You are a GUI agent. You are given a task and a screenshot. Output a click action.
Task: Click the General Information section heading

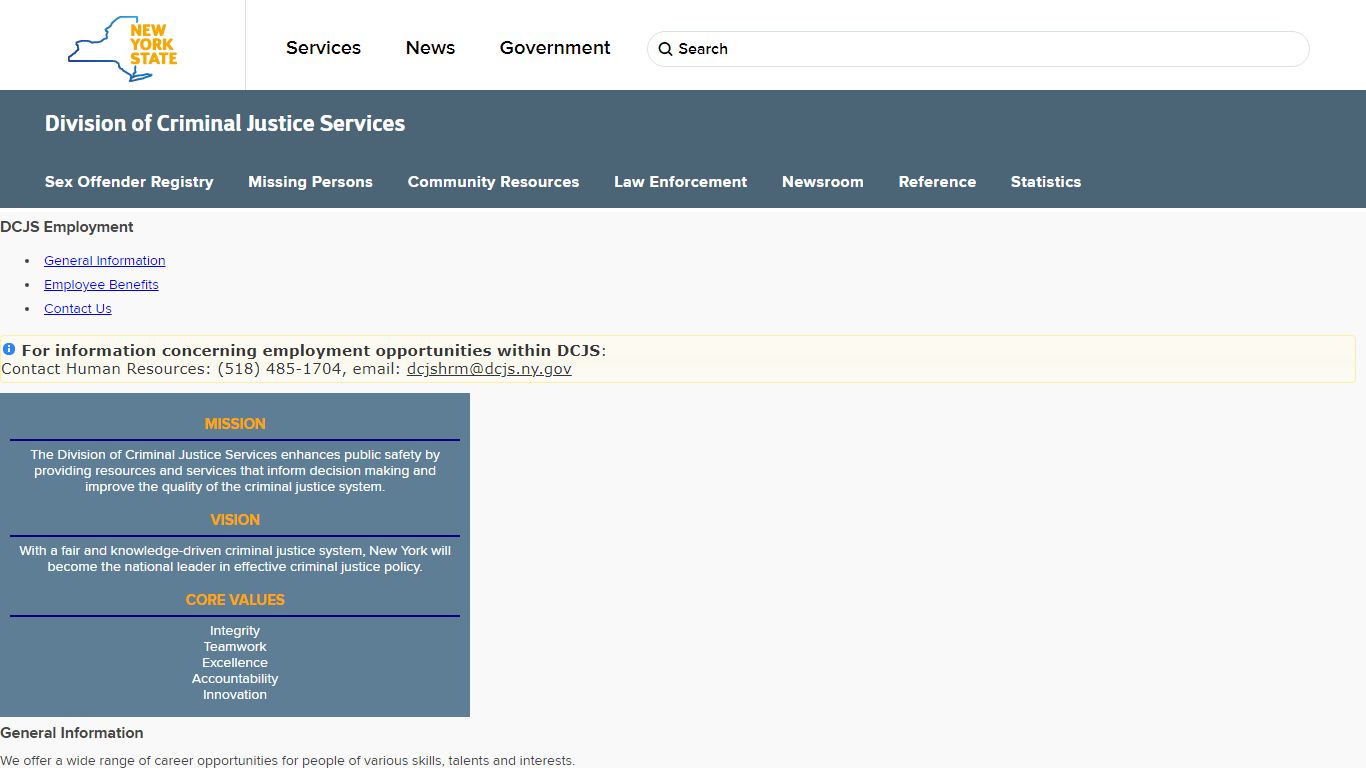[x=72, y=733]
